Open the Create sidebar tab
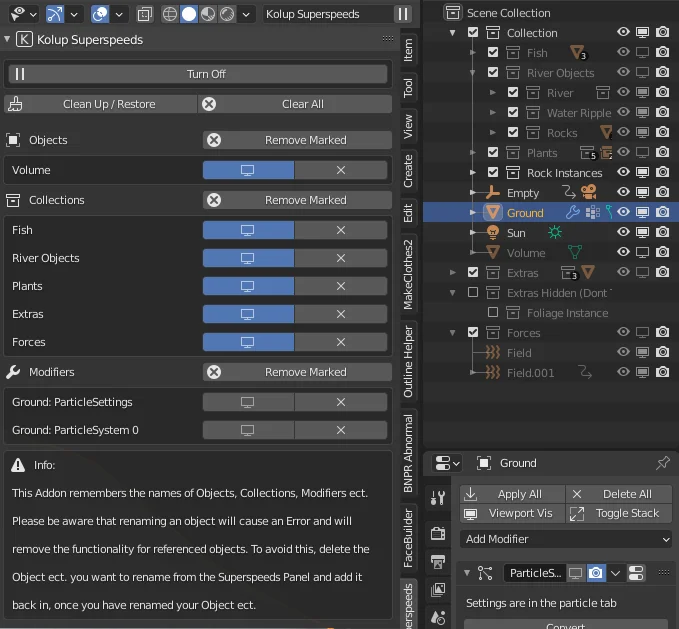 tap(408, 171)
